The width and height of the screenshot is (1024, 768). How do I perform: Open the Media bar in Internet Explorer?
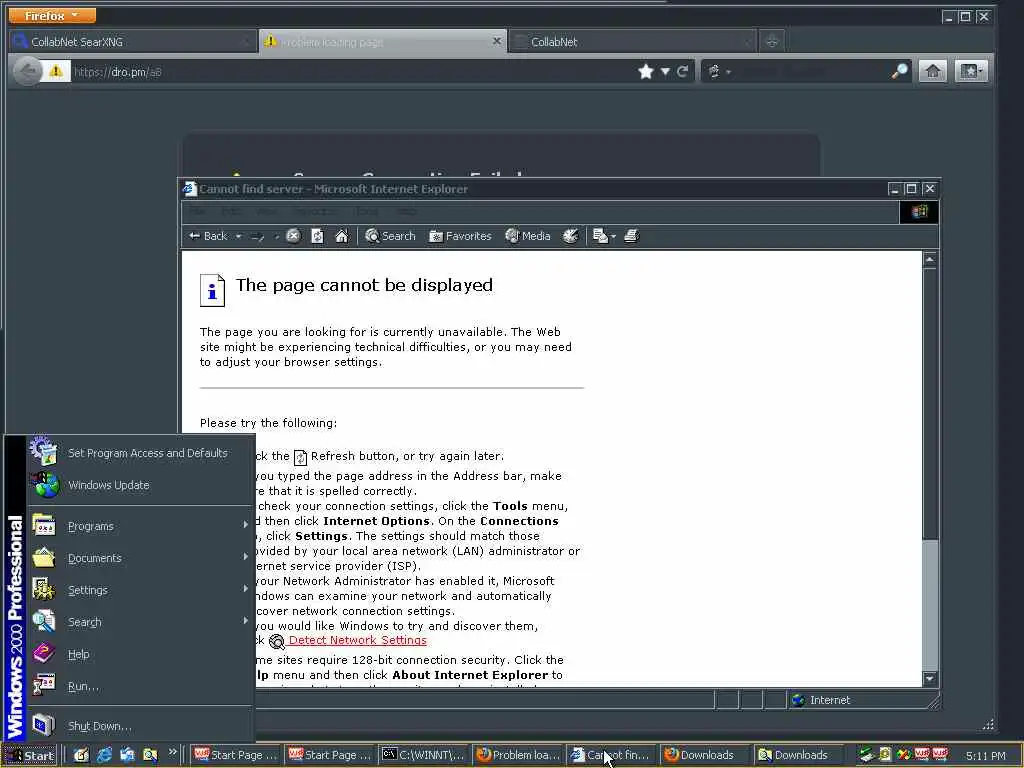point(528,236)
